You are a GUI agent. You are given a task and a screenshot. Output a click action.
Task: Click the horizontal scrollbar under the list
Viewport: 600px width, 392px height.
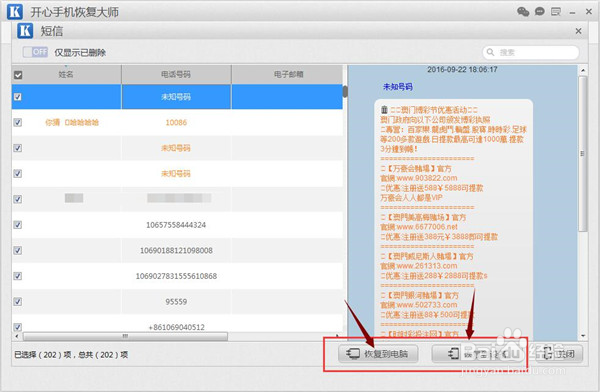[125, 336]
